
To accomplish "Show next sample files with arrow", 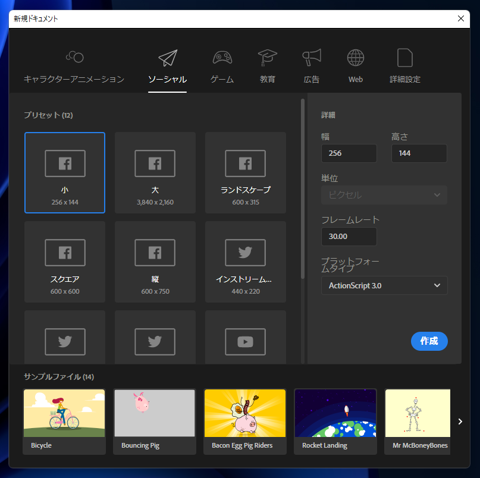I will click(460, 422).
